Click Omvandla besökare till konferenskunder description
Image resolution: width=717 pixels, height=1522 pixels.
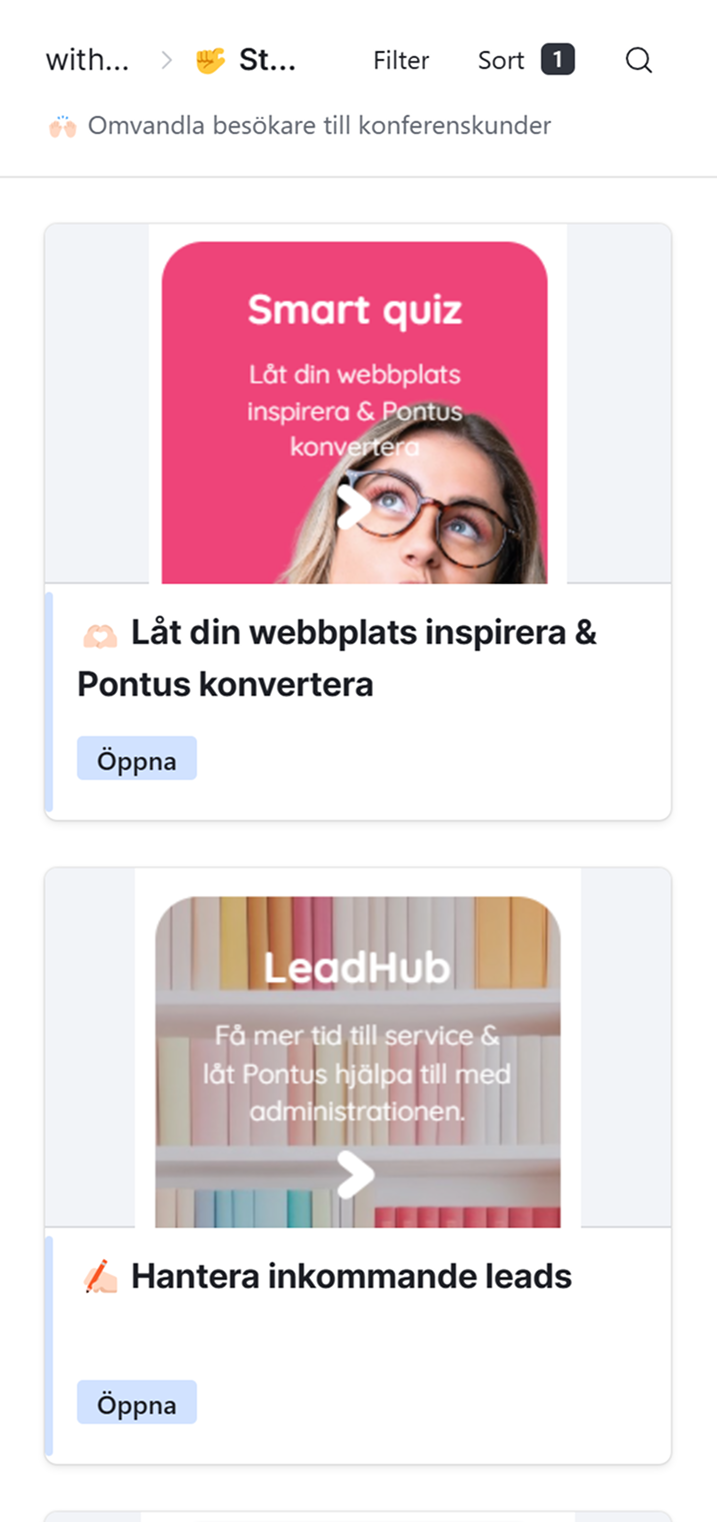[319, 126]
